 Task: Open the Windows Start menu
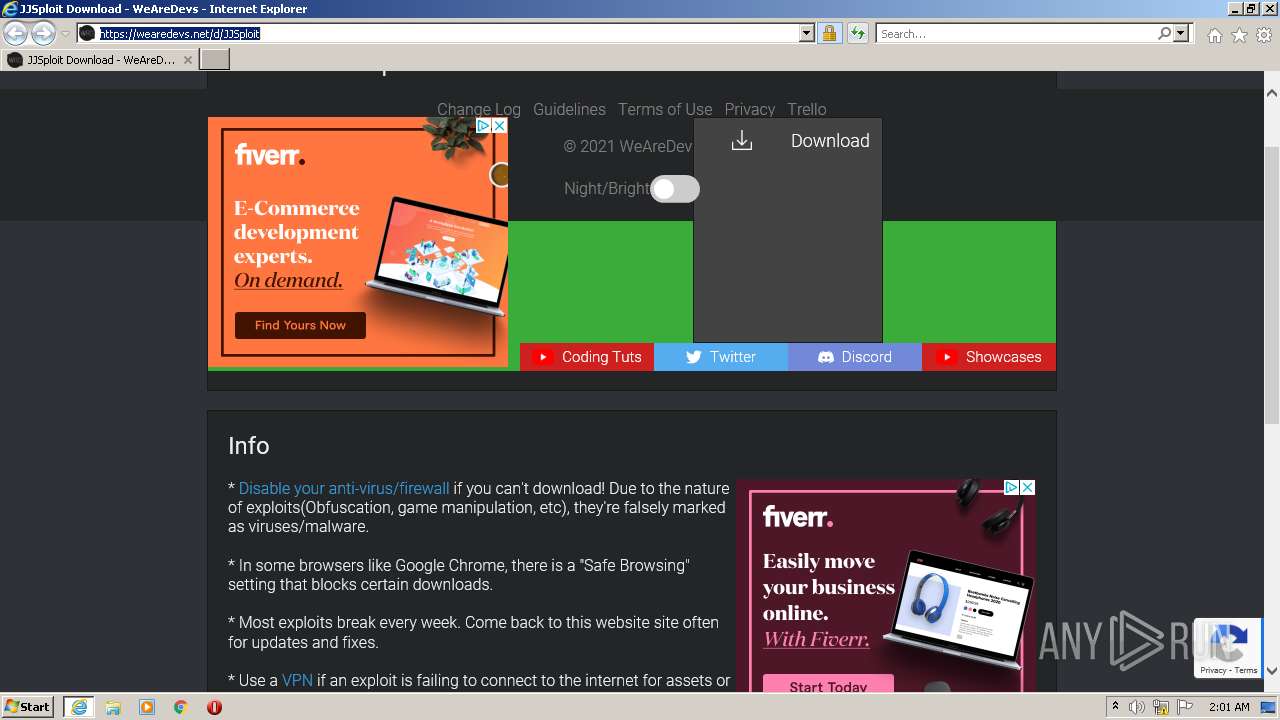[28, 707]
